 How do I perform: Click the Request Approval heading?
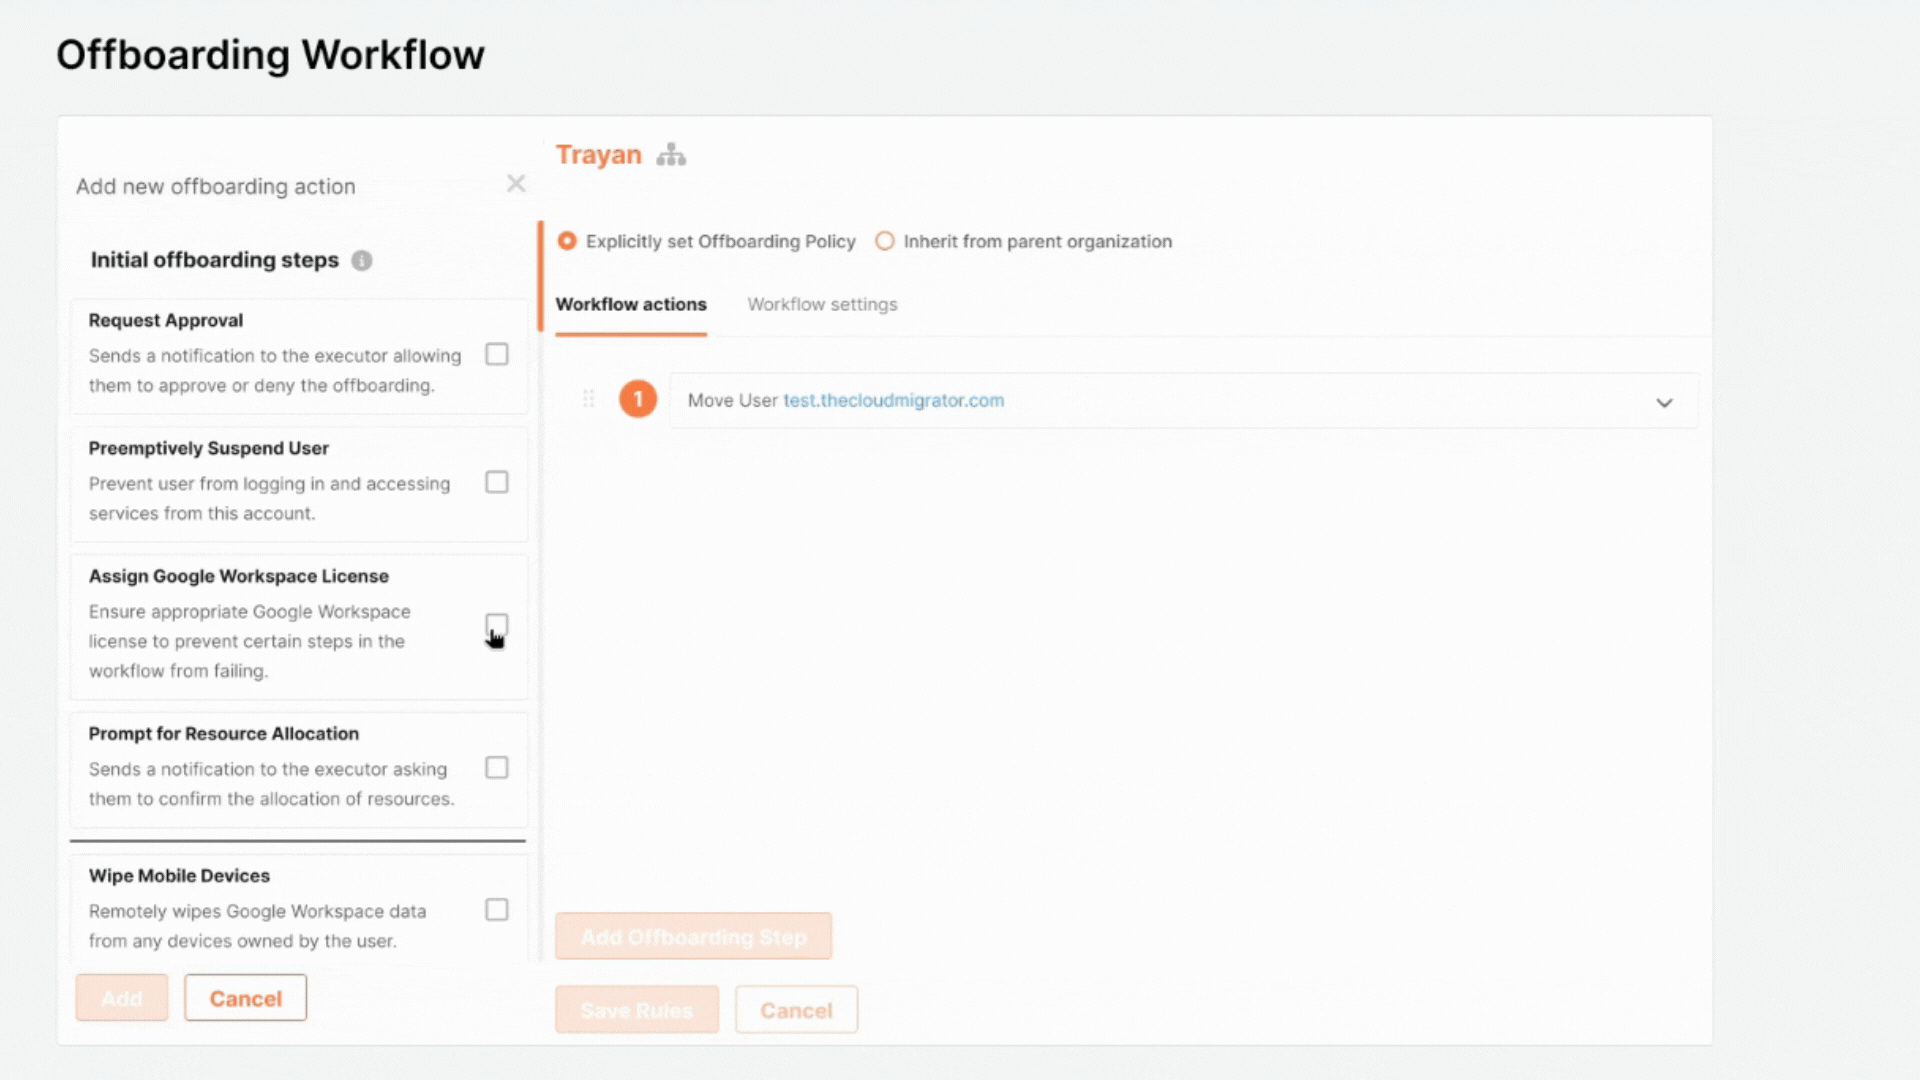(x=166, y=320)
